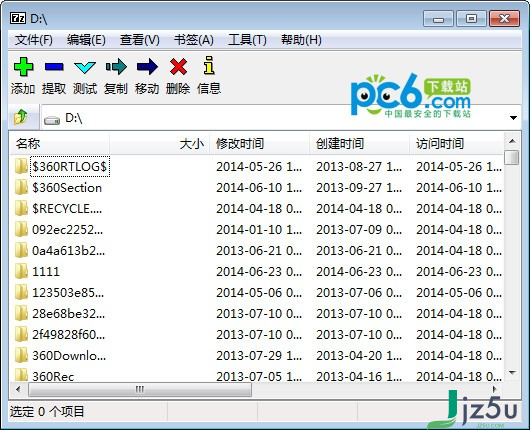Viewport: 530px width, 430px height.
Task: Select the $360RTLOG$ folder name
Action: 70,167
